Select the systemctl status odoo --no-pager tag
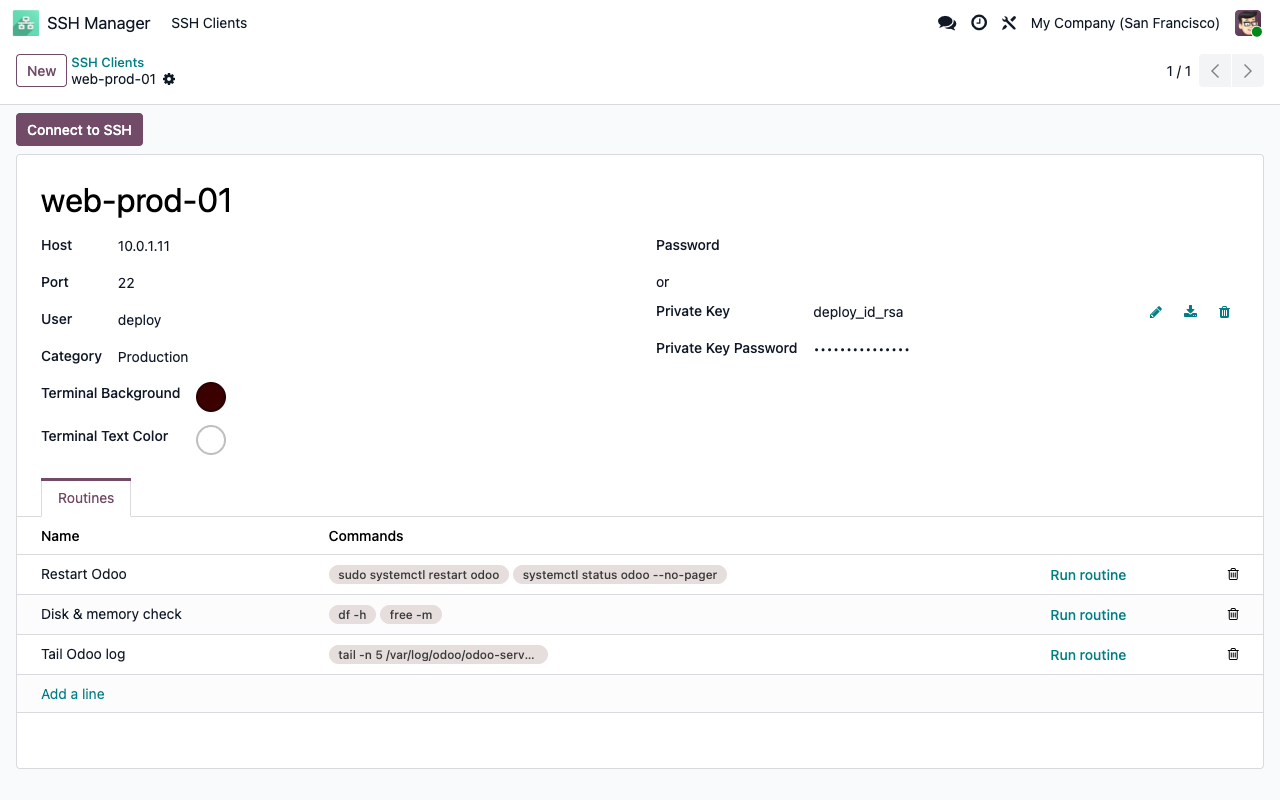The height and width of the screenshot is (800, 1280). pyautogui.click(x=620, y=575)
